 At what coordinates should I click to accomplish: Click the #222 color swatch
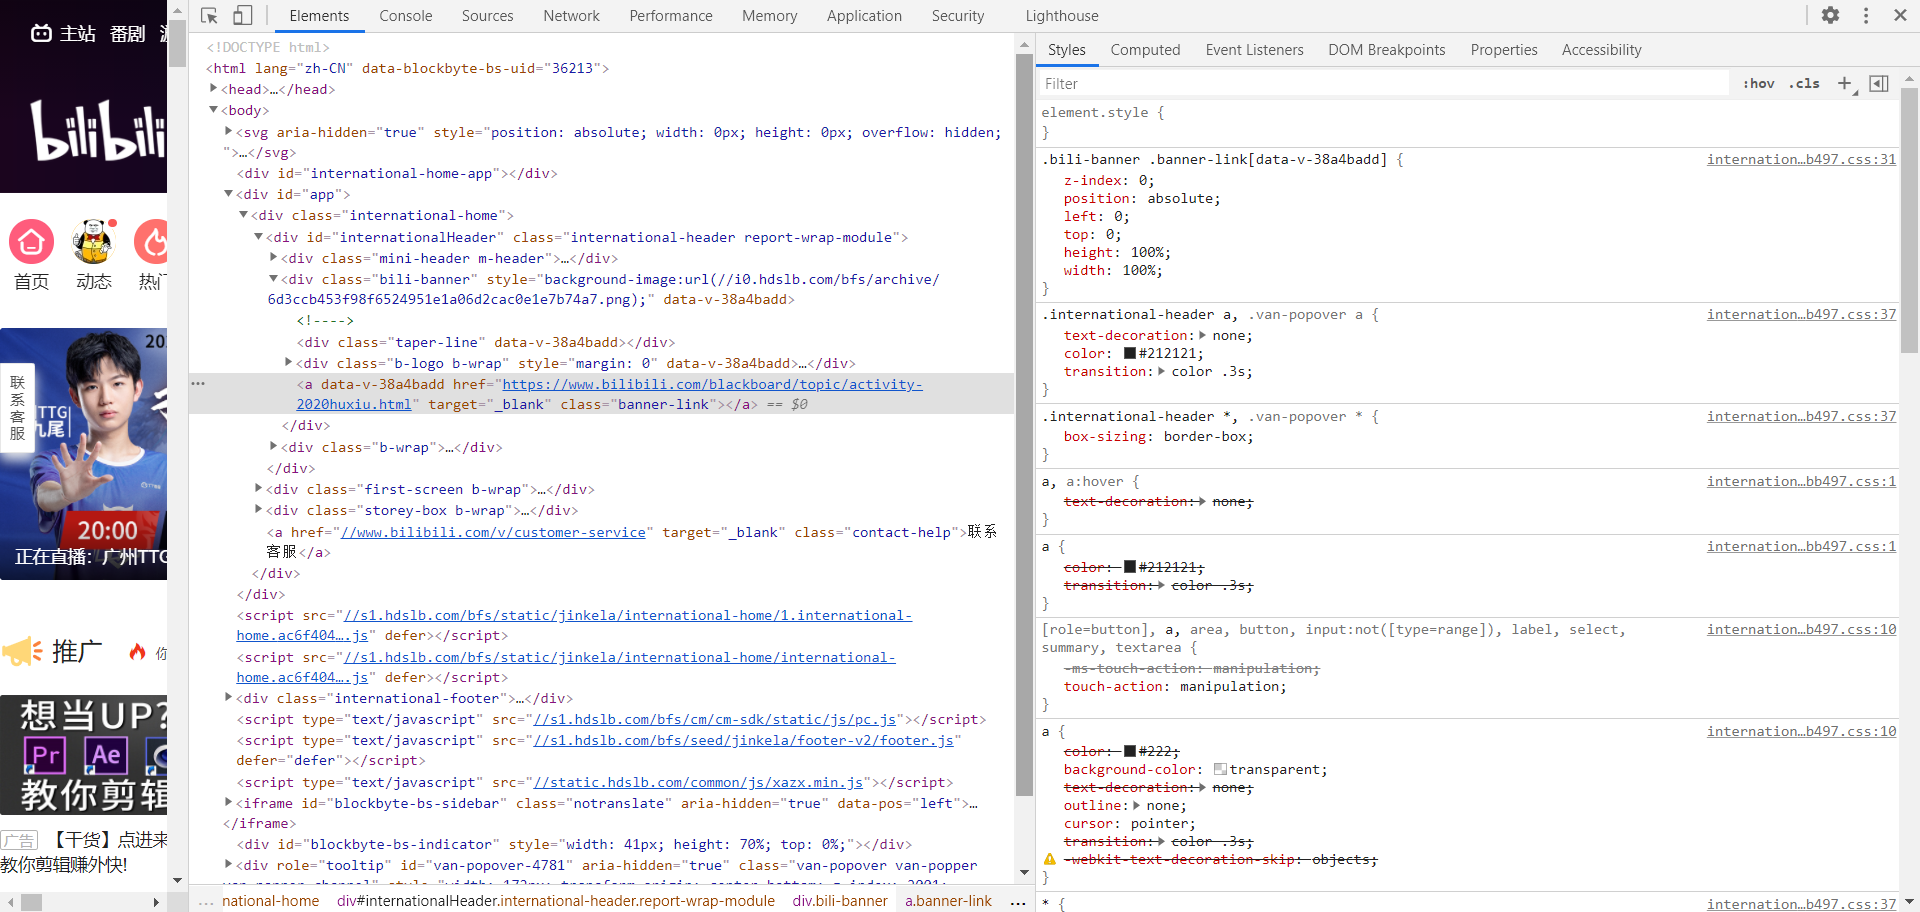point(1130,752)
